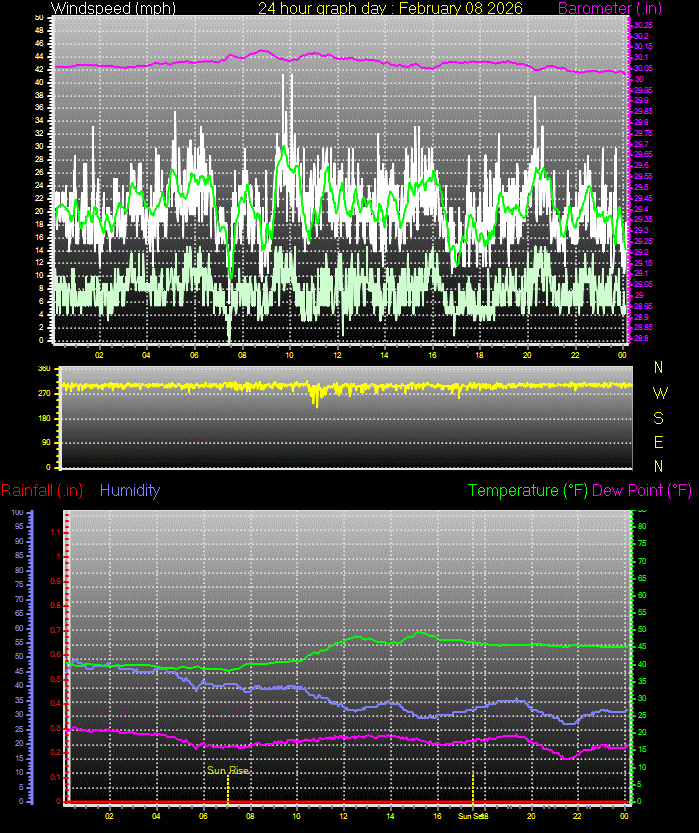699x833 pixels.
Task: Click the "S" compass direction letter
Action: click(659, 418)
